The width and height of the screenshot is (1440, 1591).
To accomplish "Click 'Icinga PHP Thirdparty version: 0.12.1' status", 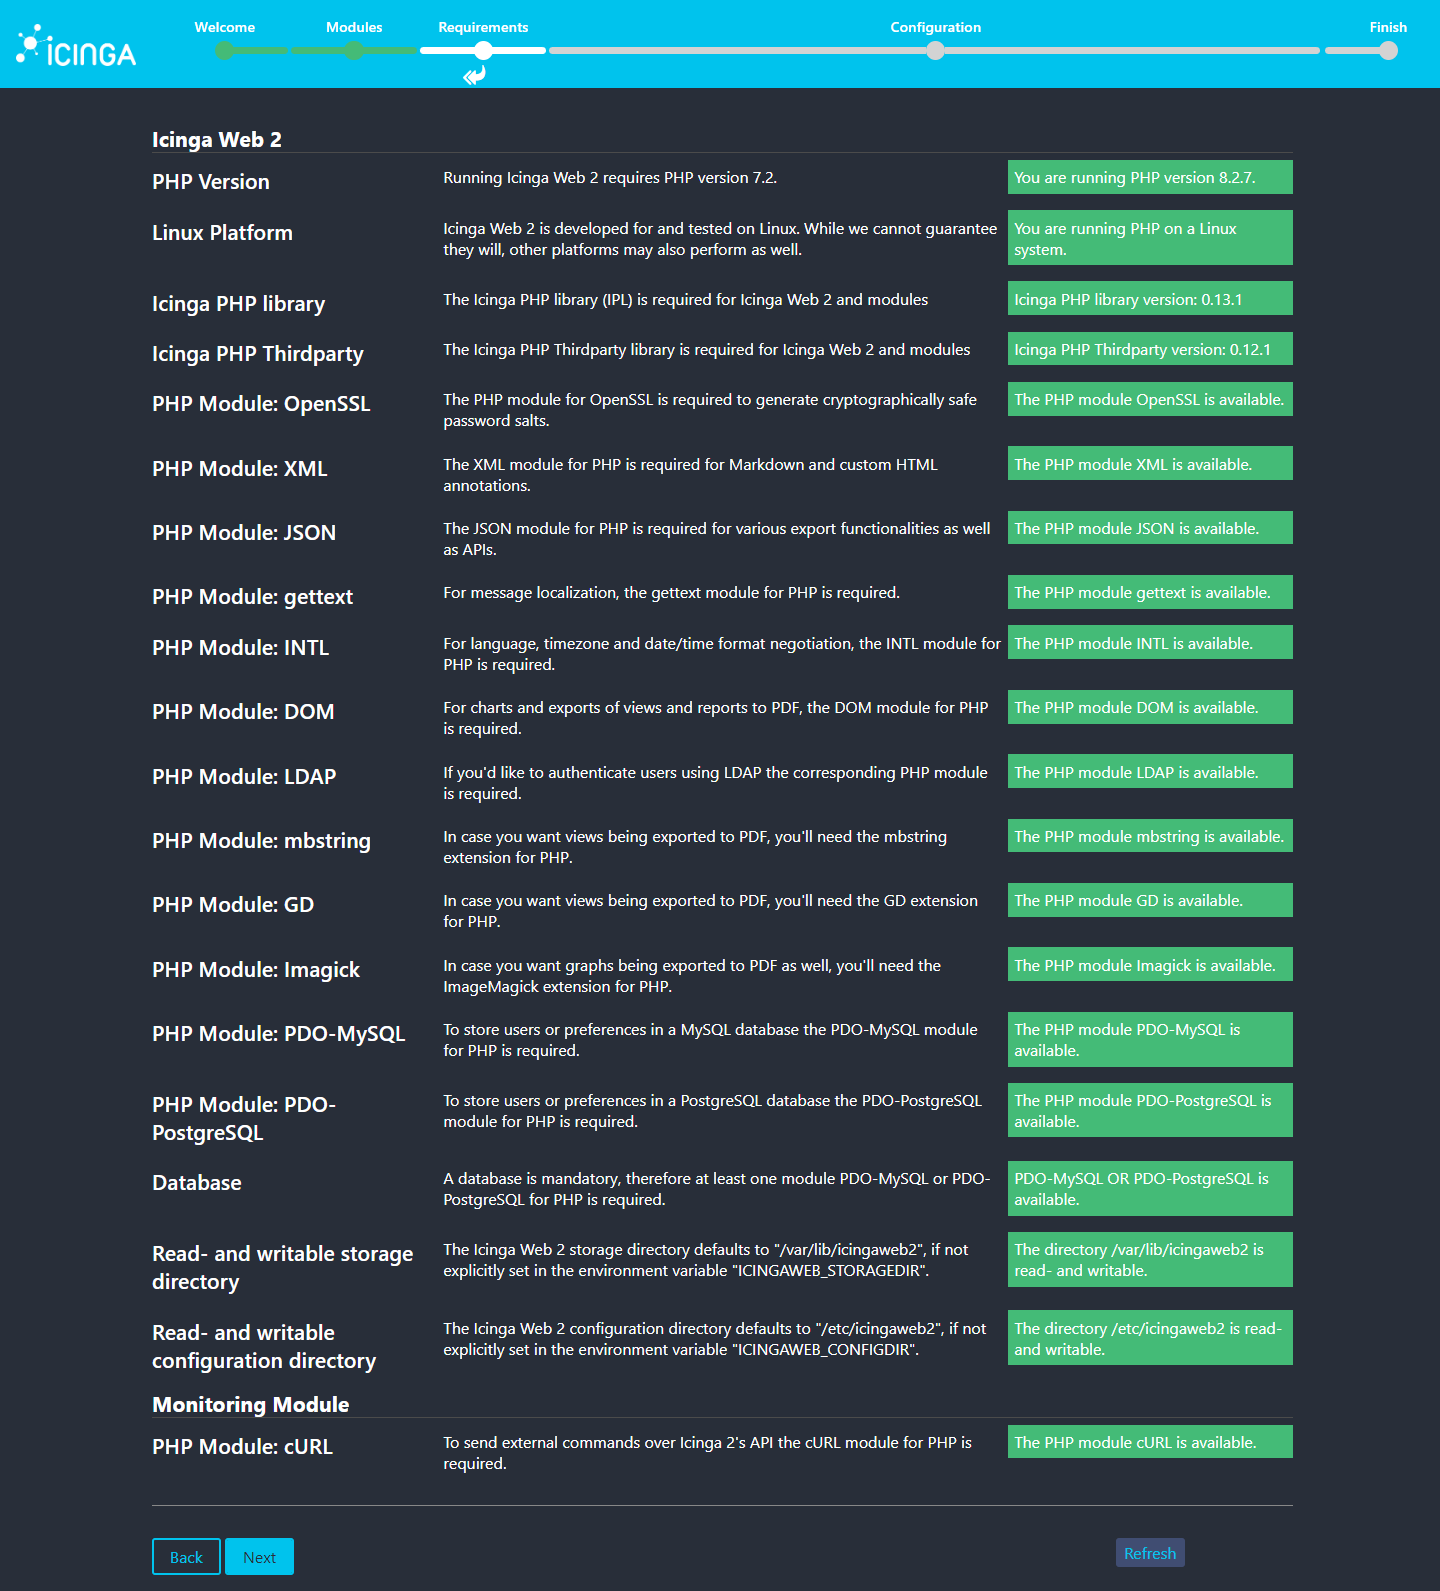I will tap(1150, 349).
